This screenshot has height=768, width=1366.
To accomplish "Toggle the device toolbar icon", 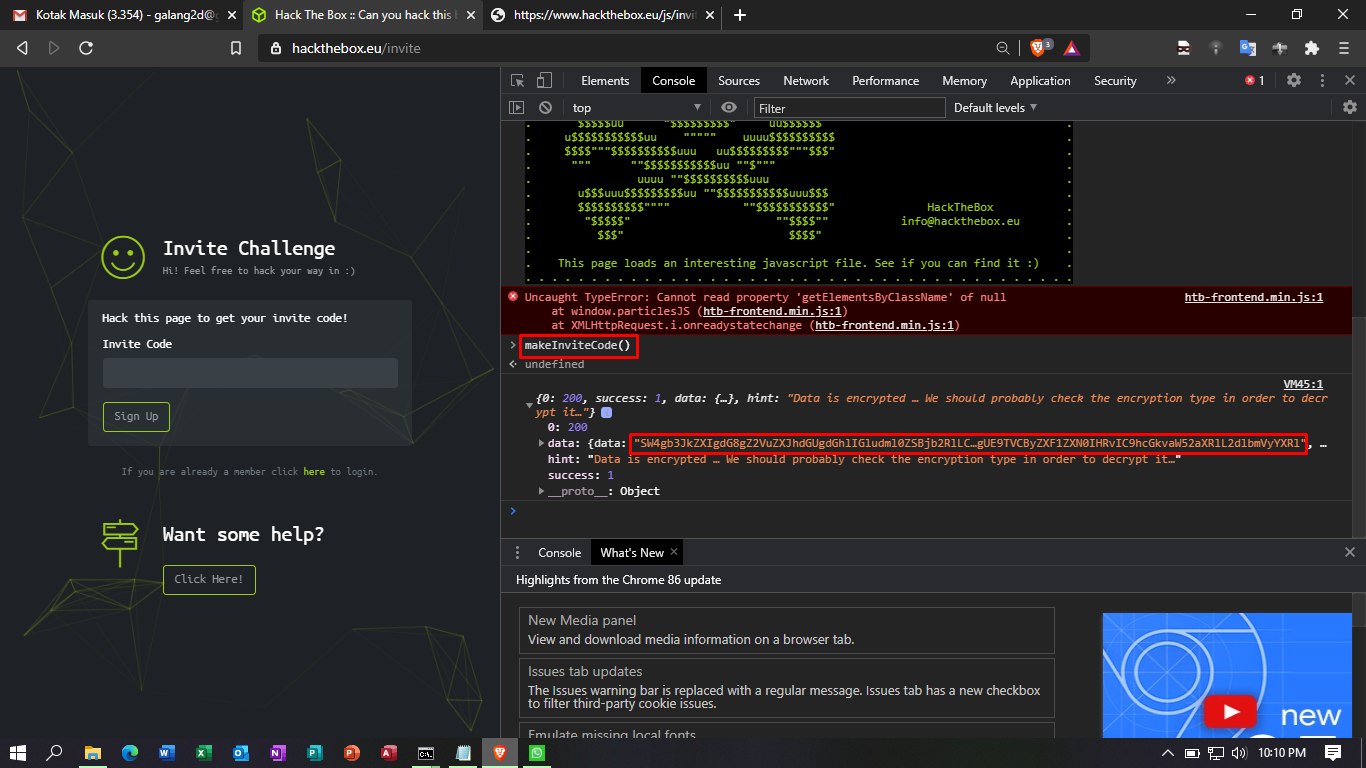I will (x=544, y=81).
